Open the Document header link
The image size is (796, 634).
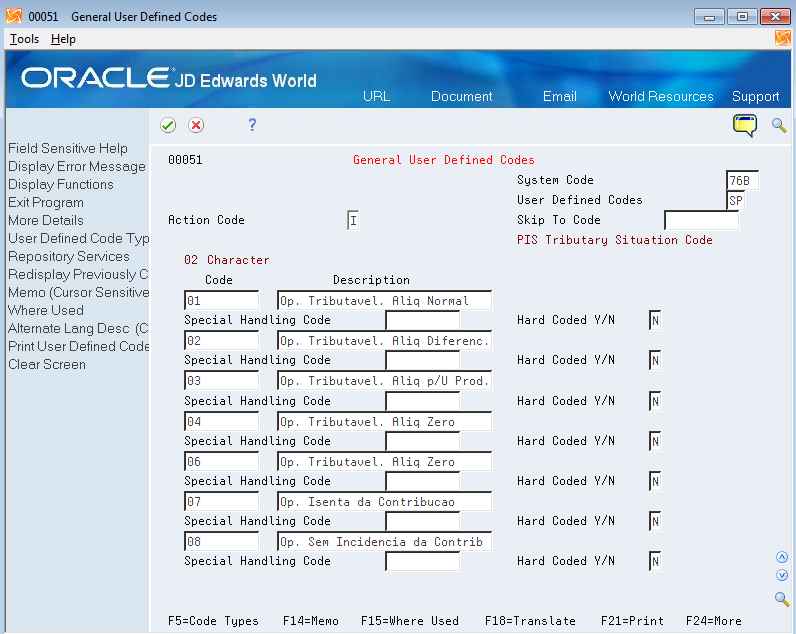point(461,96)
